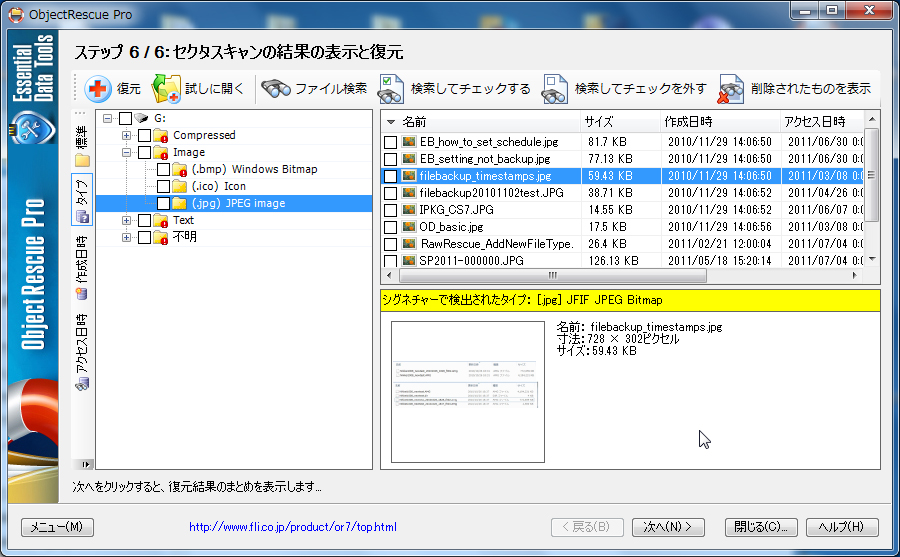The width and height of the screenshot is (900, 557).
Task: Click the image icon of filebackup20101102test.JPG
Action: point(409,193)
